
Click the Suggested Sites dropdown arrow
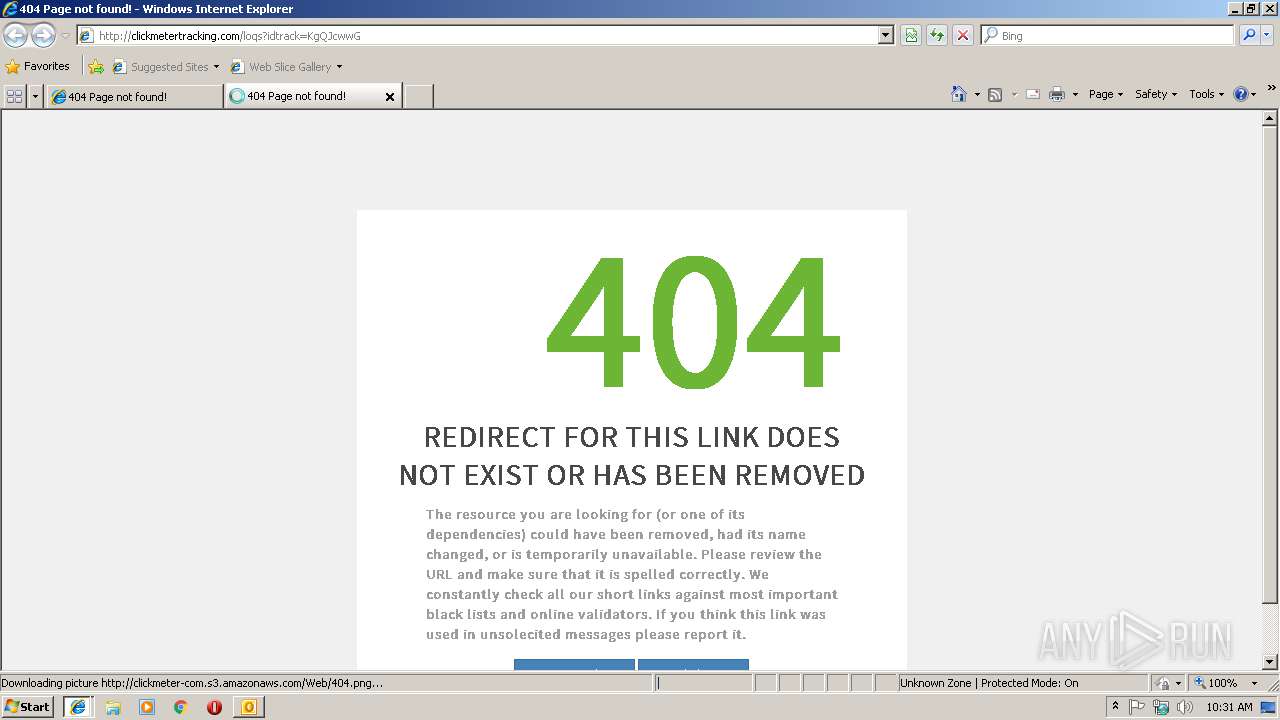[x=216, y=67]
